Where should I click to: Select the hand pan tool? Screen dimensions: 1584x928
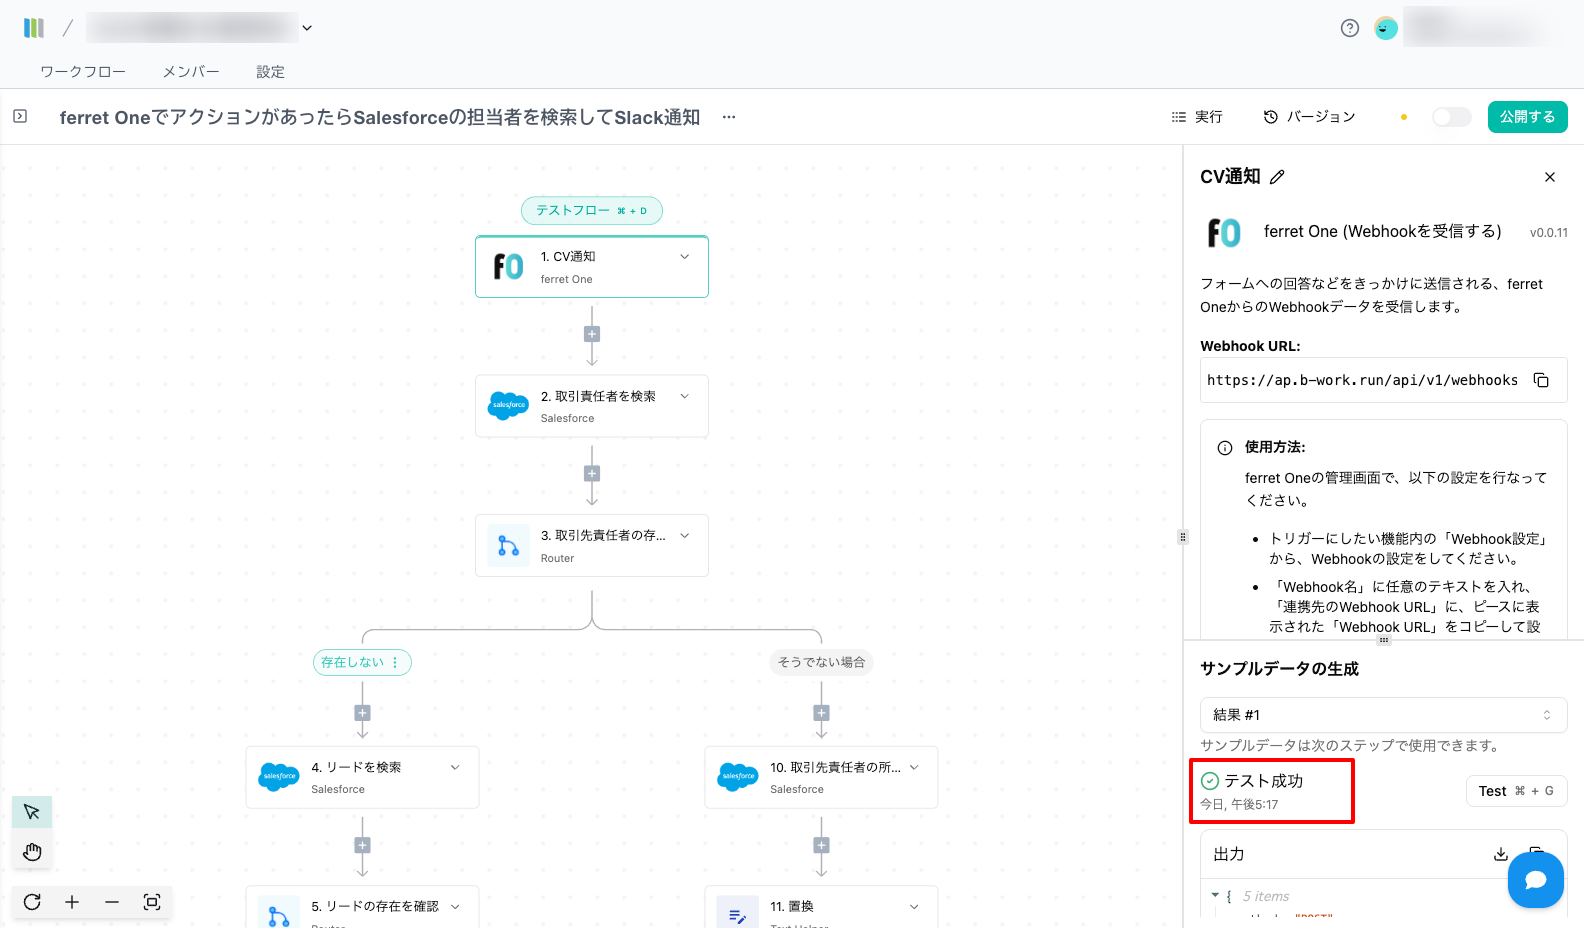pos(32,852)
